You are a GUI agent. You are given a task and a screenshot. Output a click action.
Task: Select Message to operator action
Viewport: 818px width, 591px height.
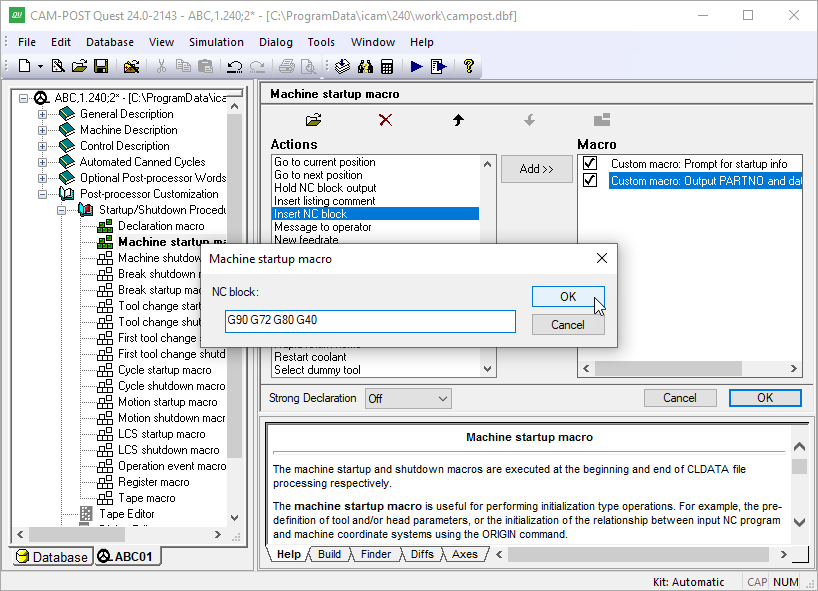click(x=322, y=227)
